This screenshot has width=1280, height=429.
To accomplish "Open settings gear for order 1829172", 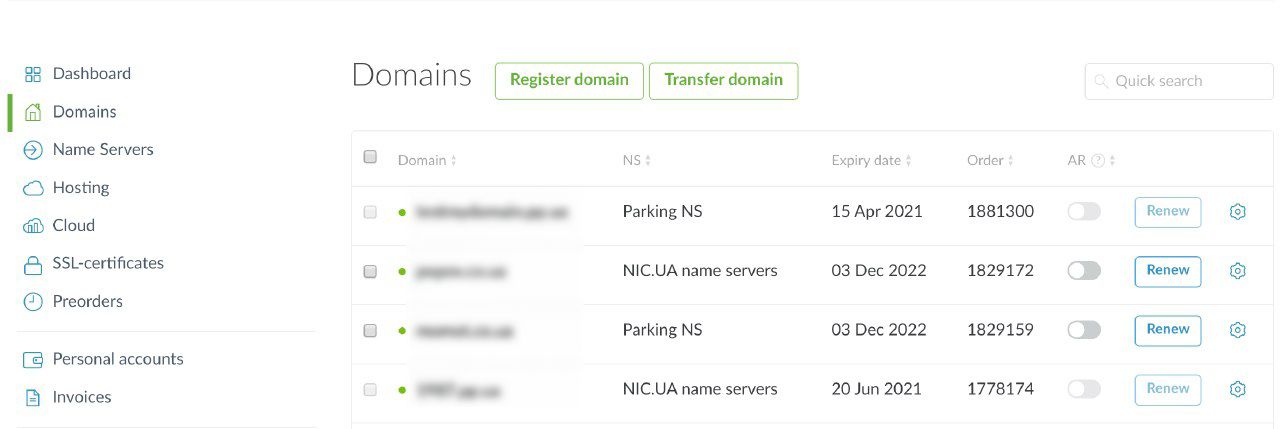I will 1237,271.
